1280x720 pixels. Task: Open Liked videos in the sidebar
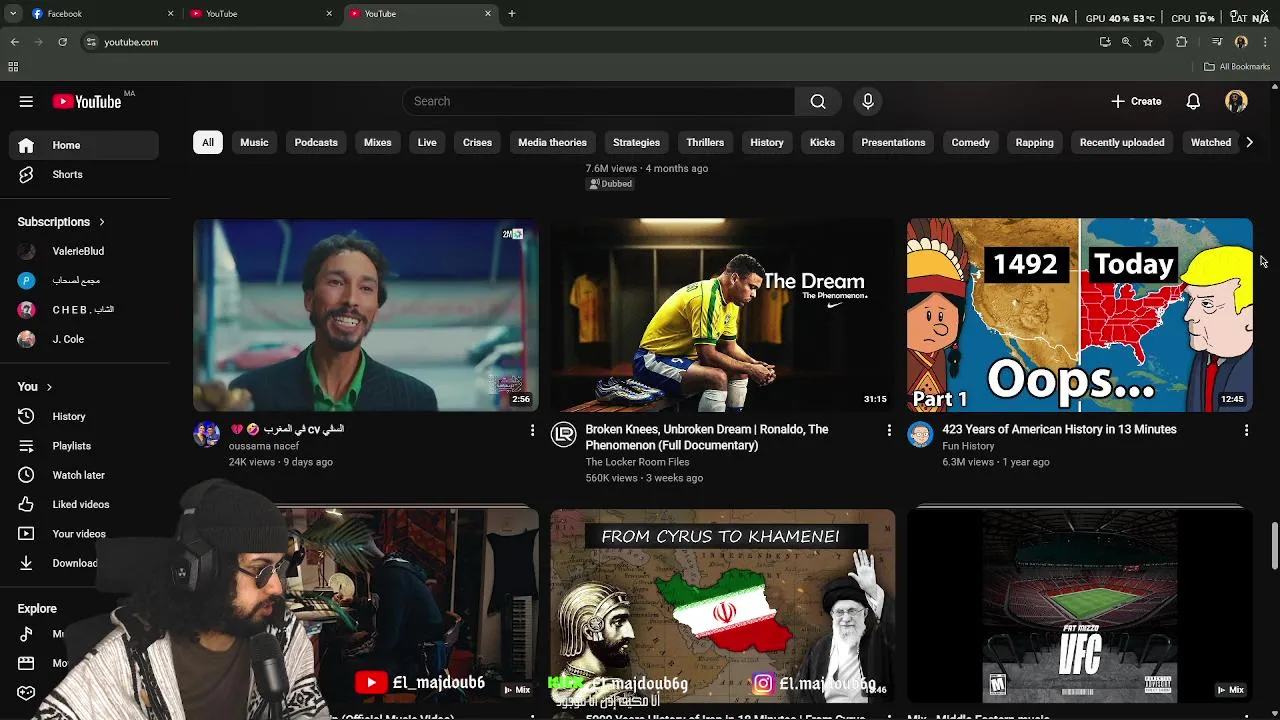coord(84,504)
